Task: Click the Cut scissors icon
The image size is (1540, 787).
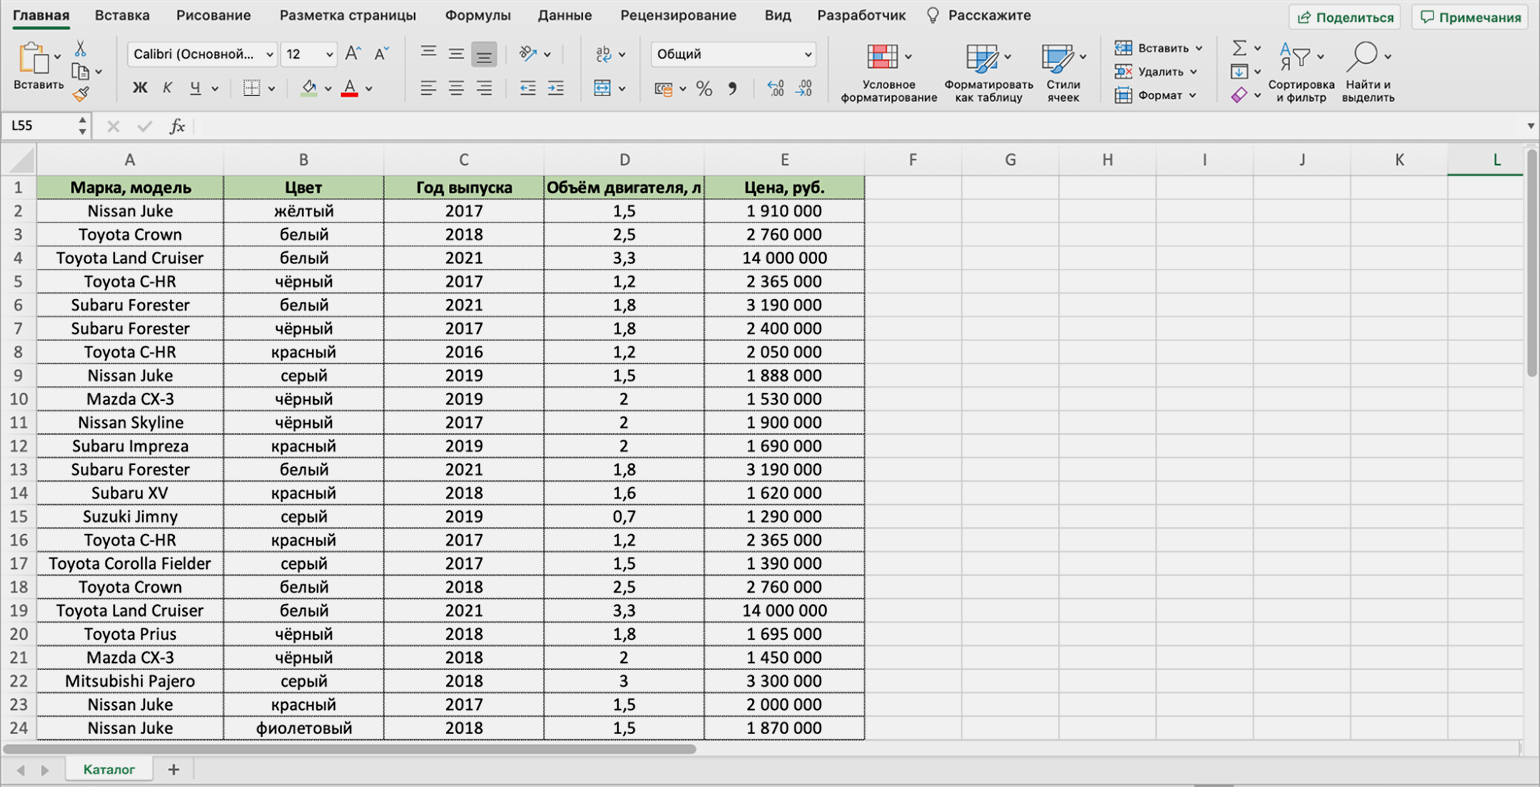Action: click(80, 49)
